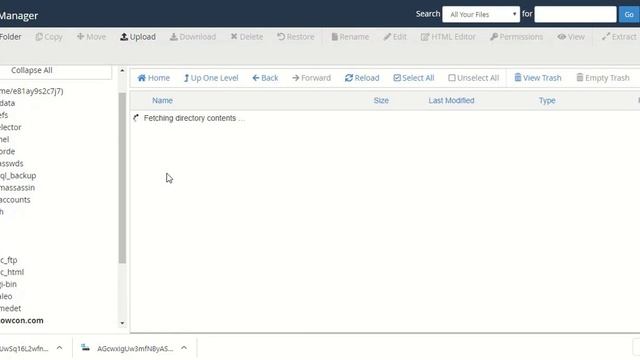
Task: Go to the Home directory
Action: tap(153, 78)
